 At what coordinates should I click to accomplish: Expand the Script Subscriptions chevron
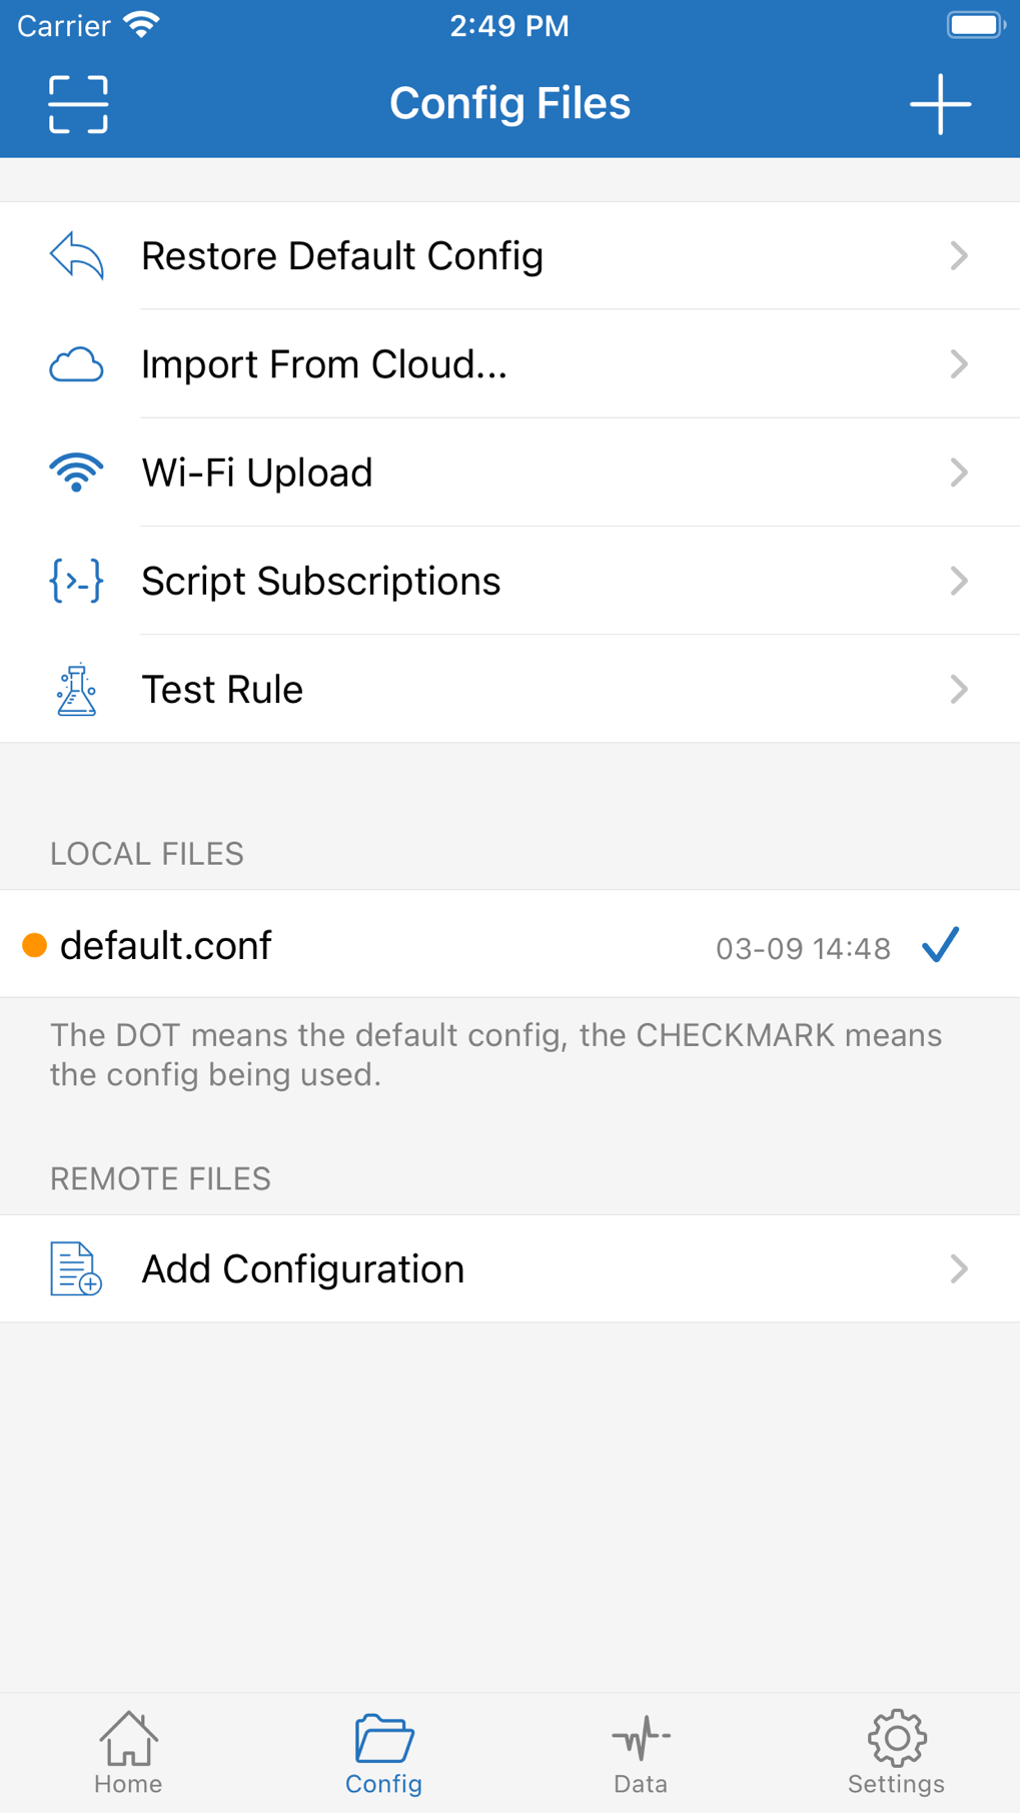click(959, 581)
